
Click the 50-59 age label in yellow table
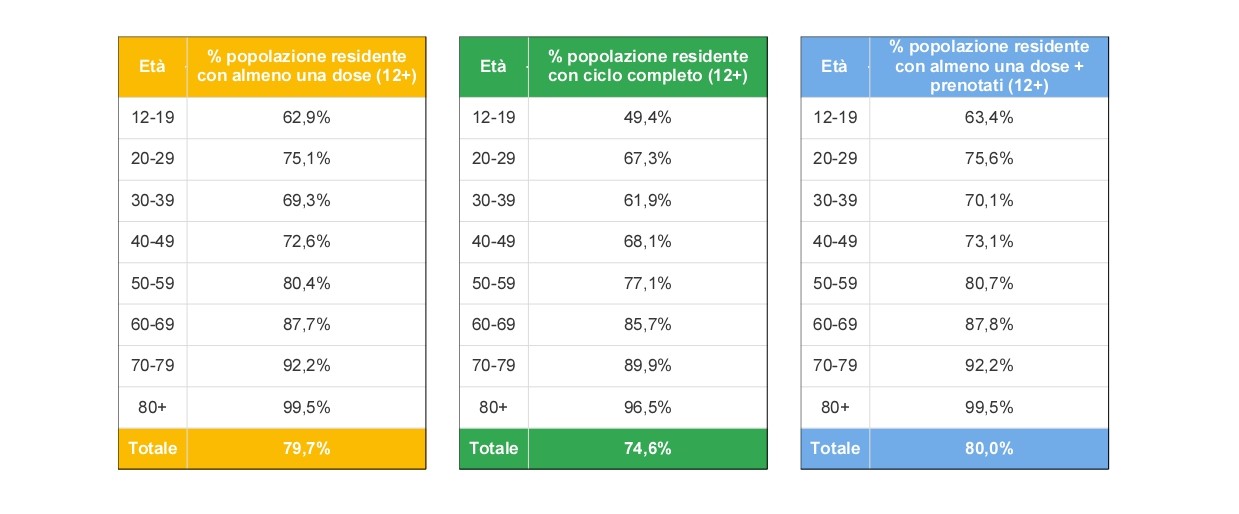[x=153, y=283]
